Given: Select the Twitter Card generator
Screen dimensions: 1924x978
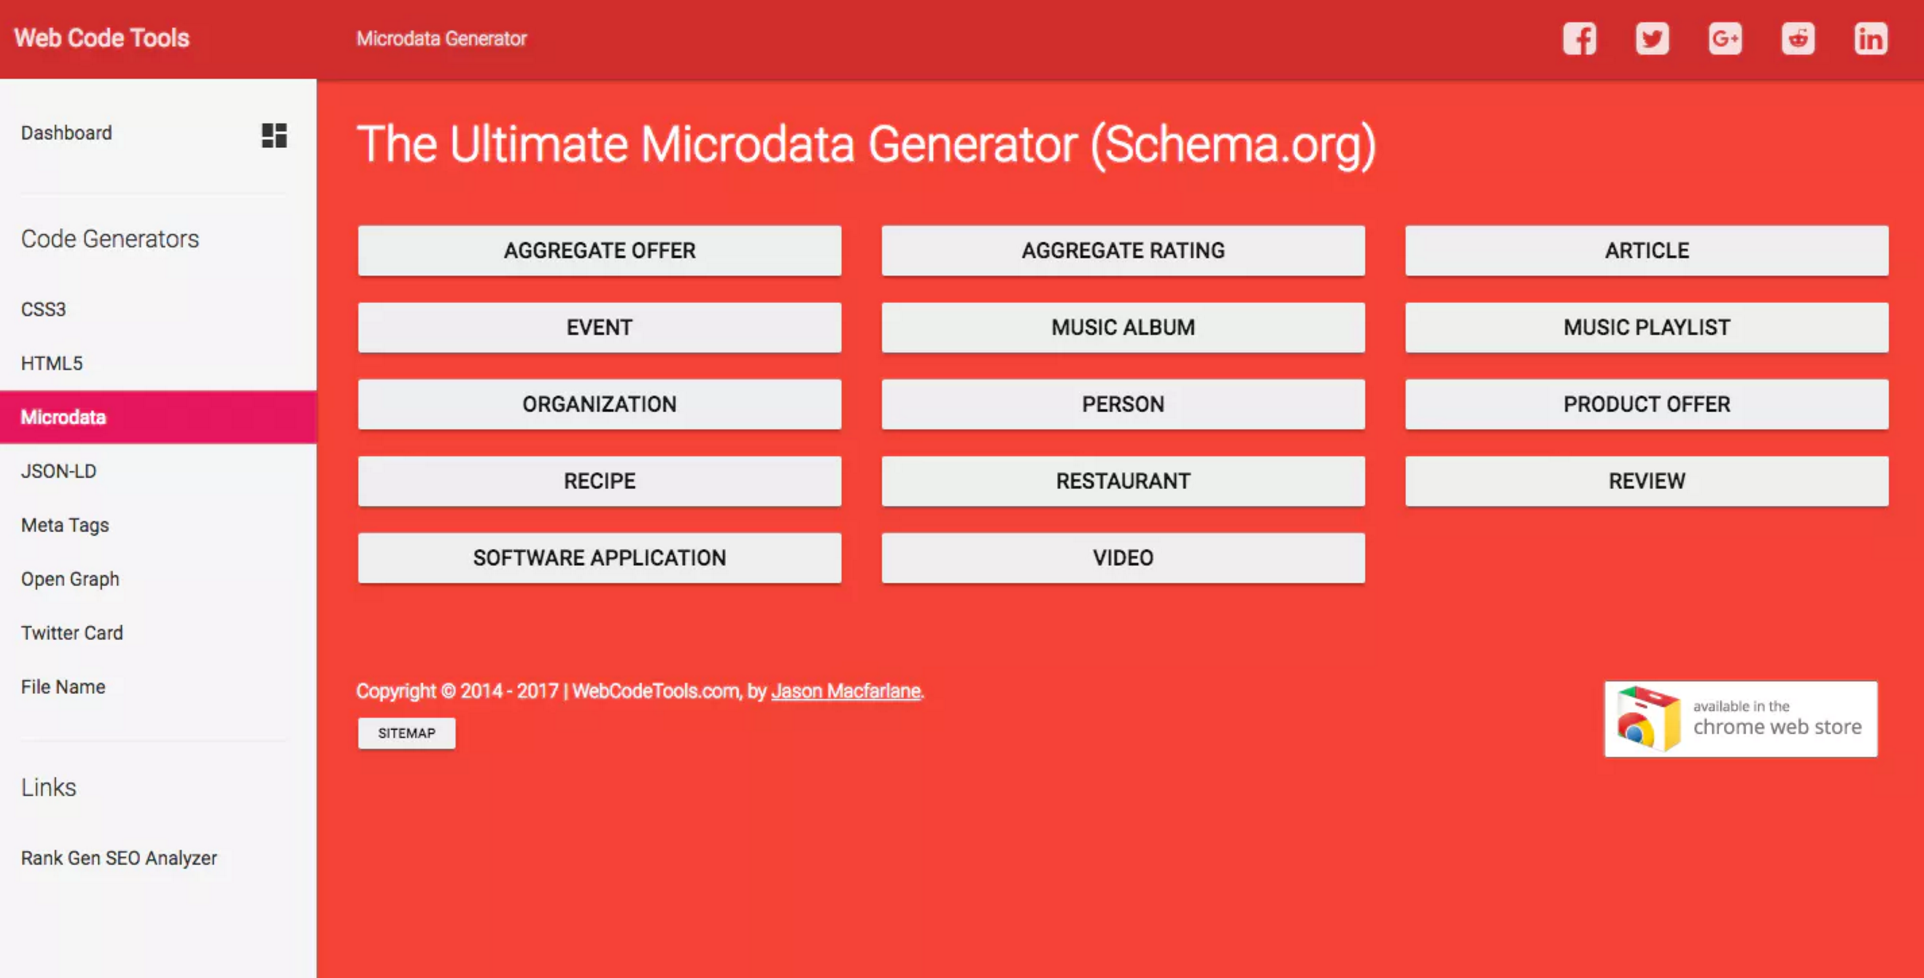Looking at the screenshot, I should click(x=71, y=632).
